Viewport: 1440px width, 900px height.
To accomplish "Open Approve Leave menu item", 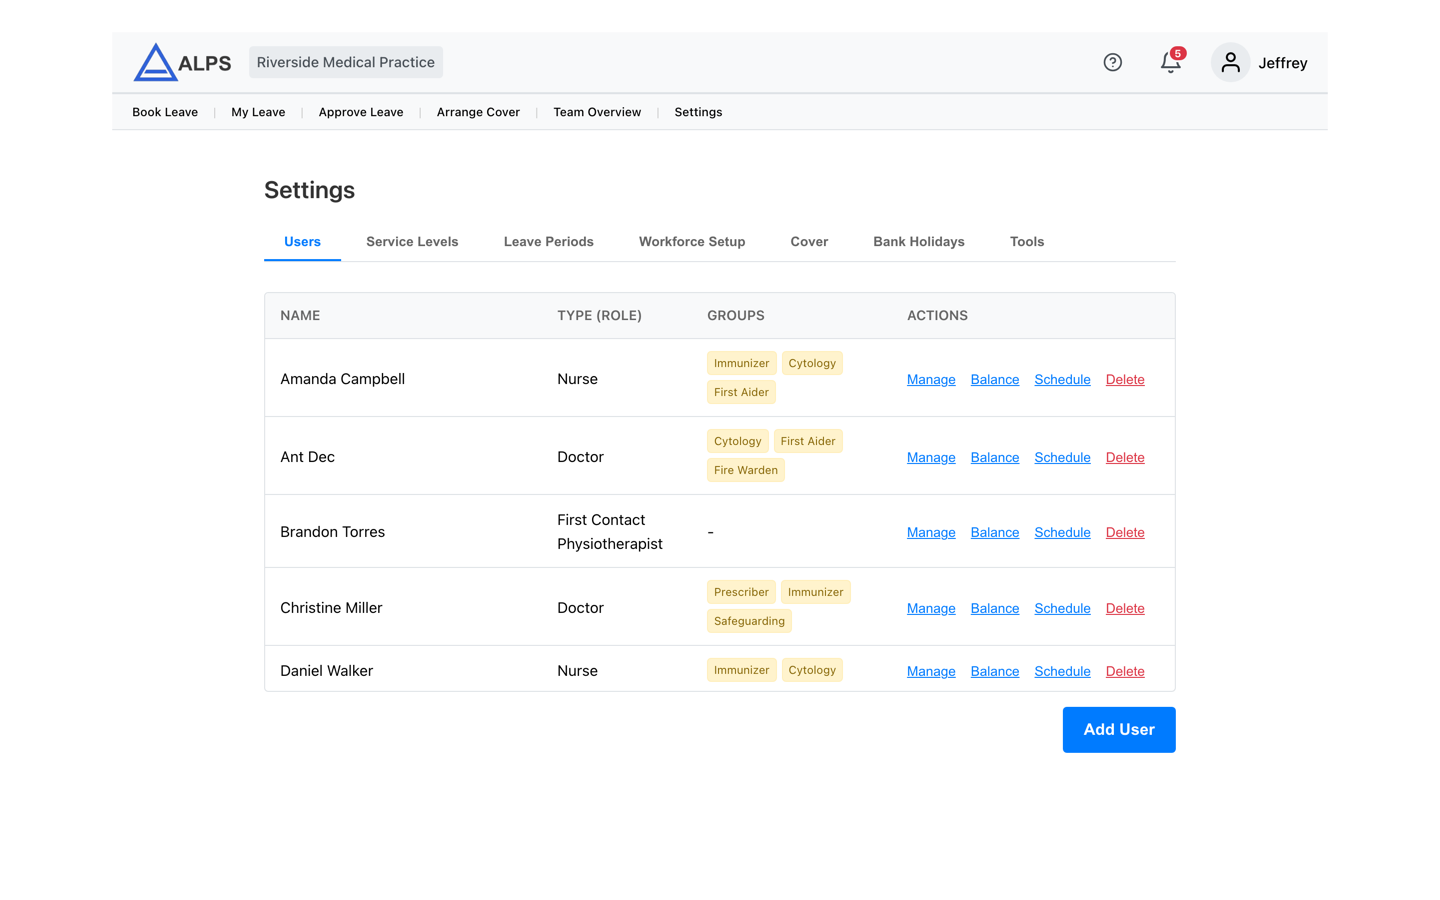I will click(361, 112).
